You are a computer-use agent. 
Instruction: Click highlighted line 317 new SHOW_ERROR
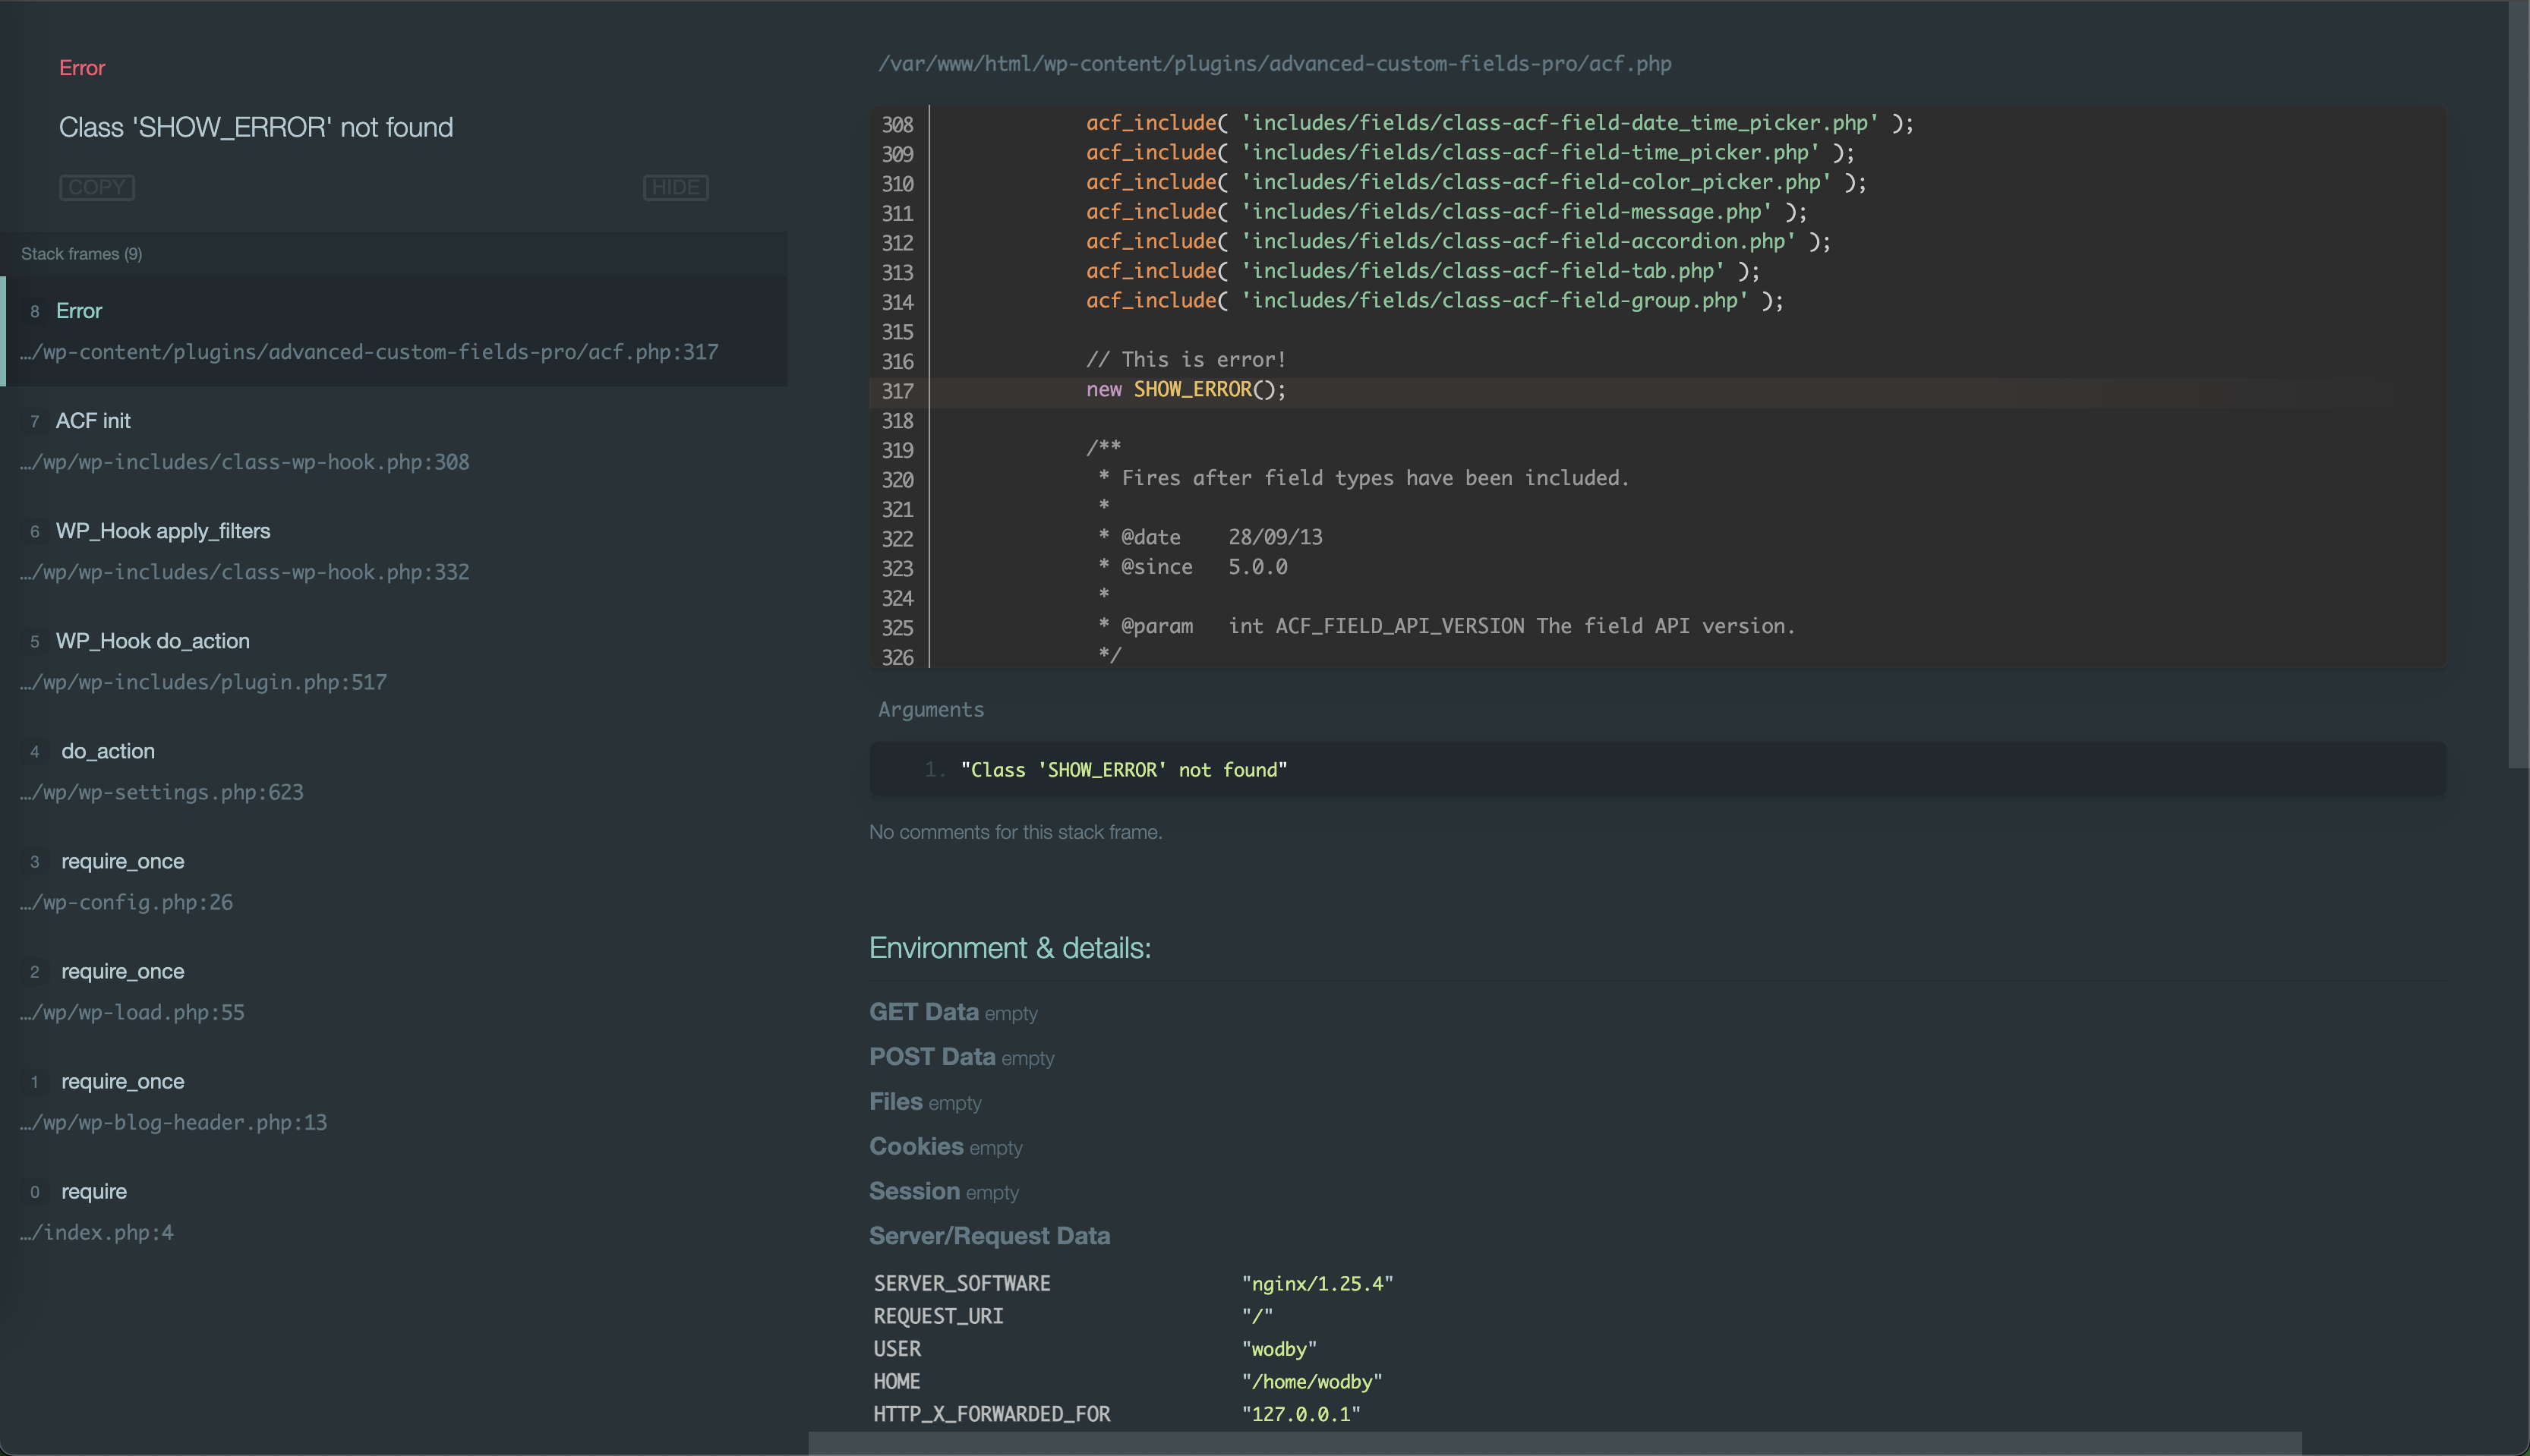pyautogui.click(x=1185, y=390)
